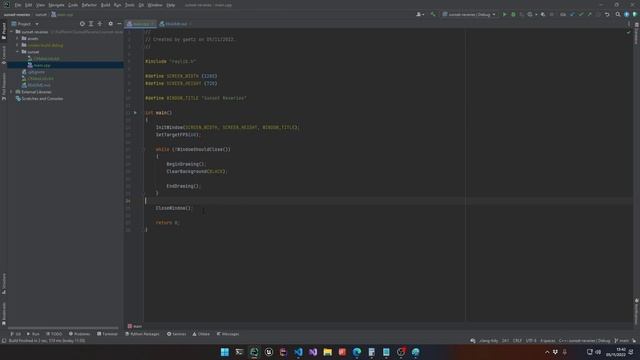Expand the cmake-build-debug folder
Screen dimensions: 640x360
click(x=18, y=45)
